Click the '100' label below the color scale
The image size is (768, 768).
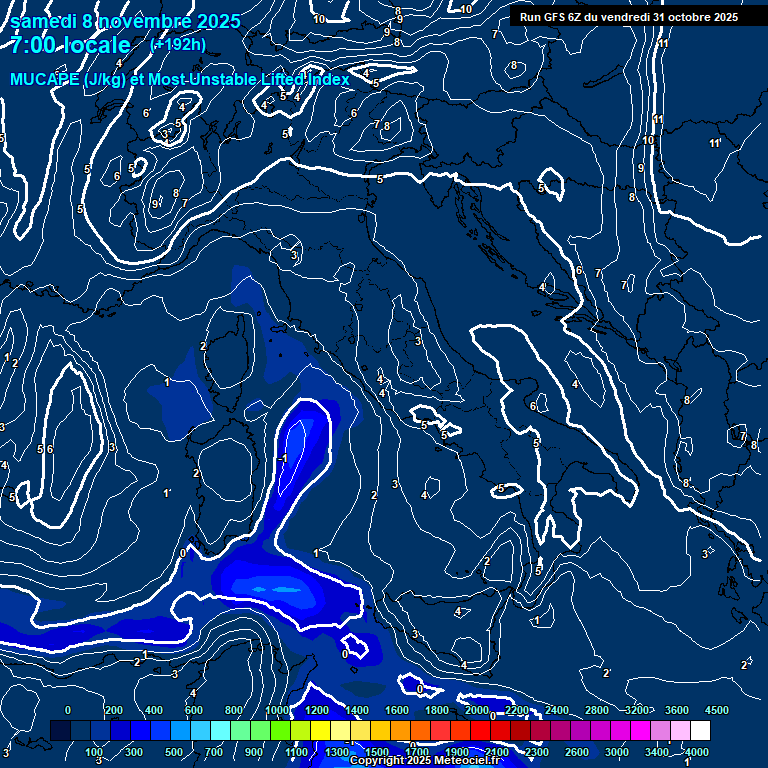pyautogui.click(x=94, y=752)
